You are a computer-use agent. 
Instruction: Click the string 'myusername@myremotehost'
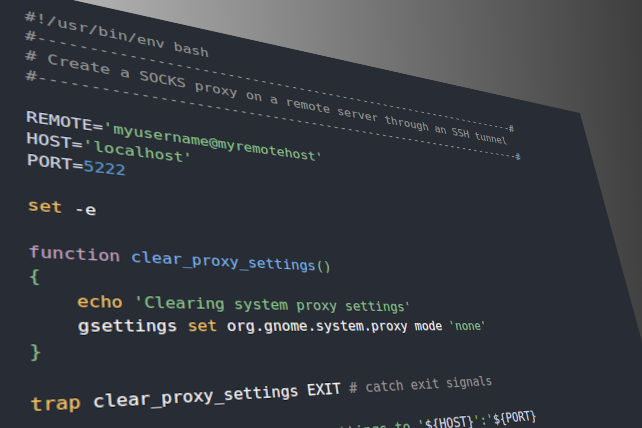click(213, 142)
